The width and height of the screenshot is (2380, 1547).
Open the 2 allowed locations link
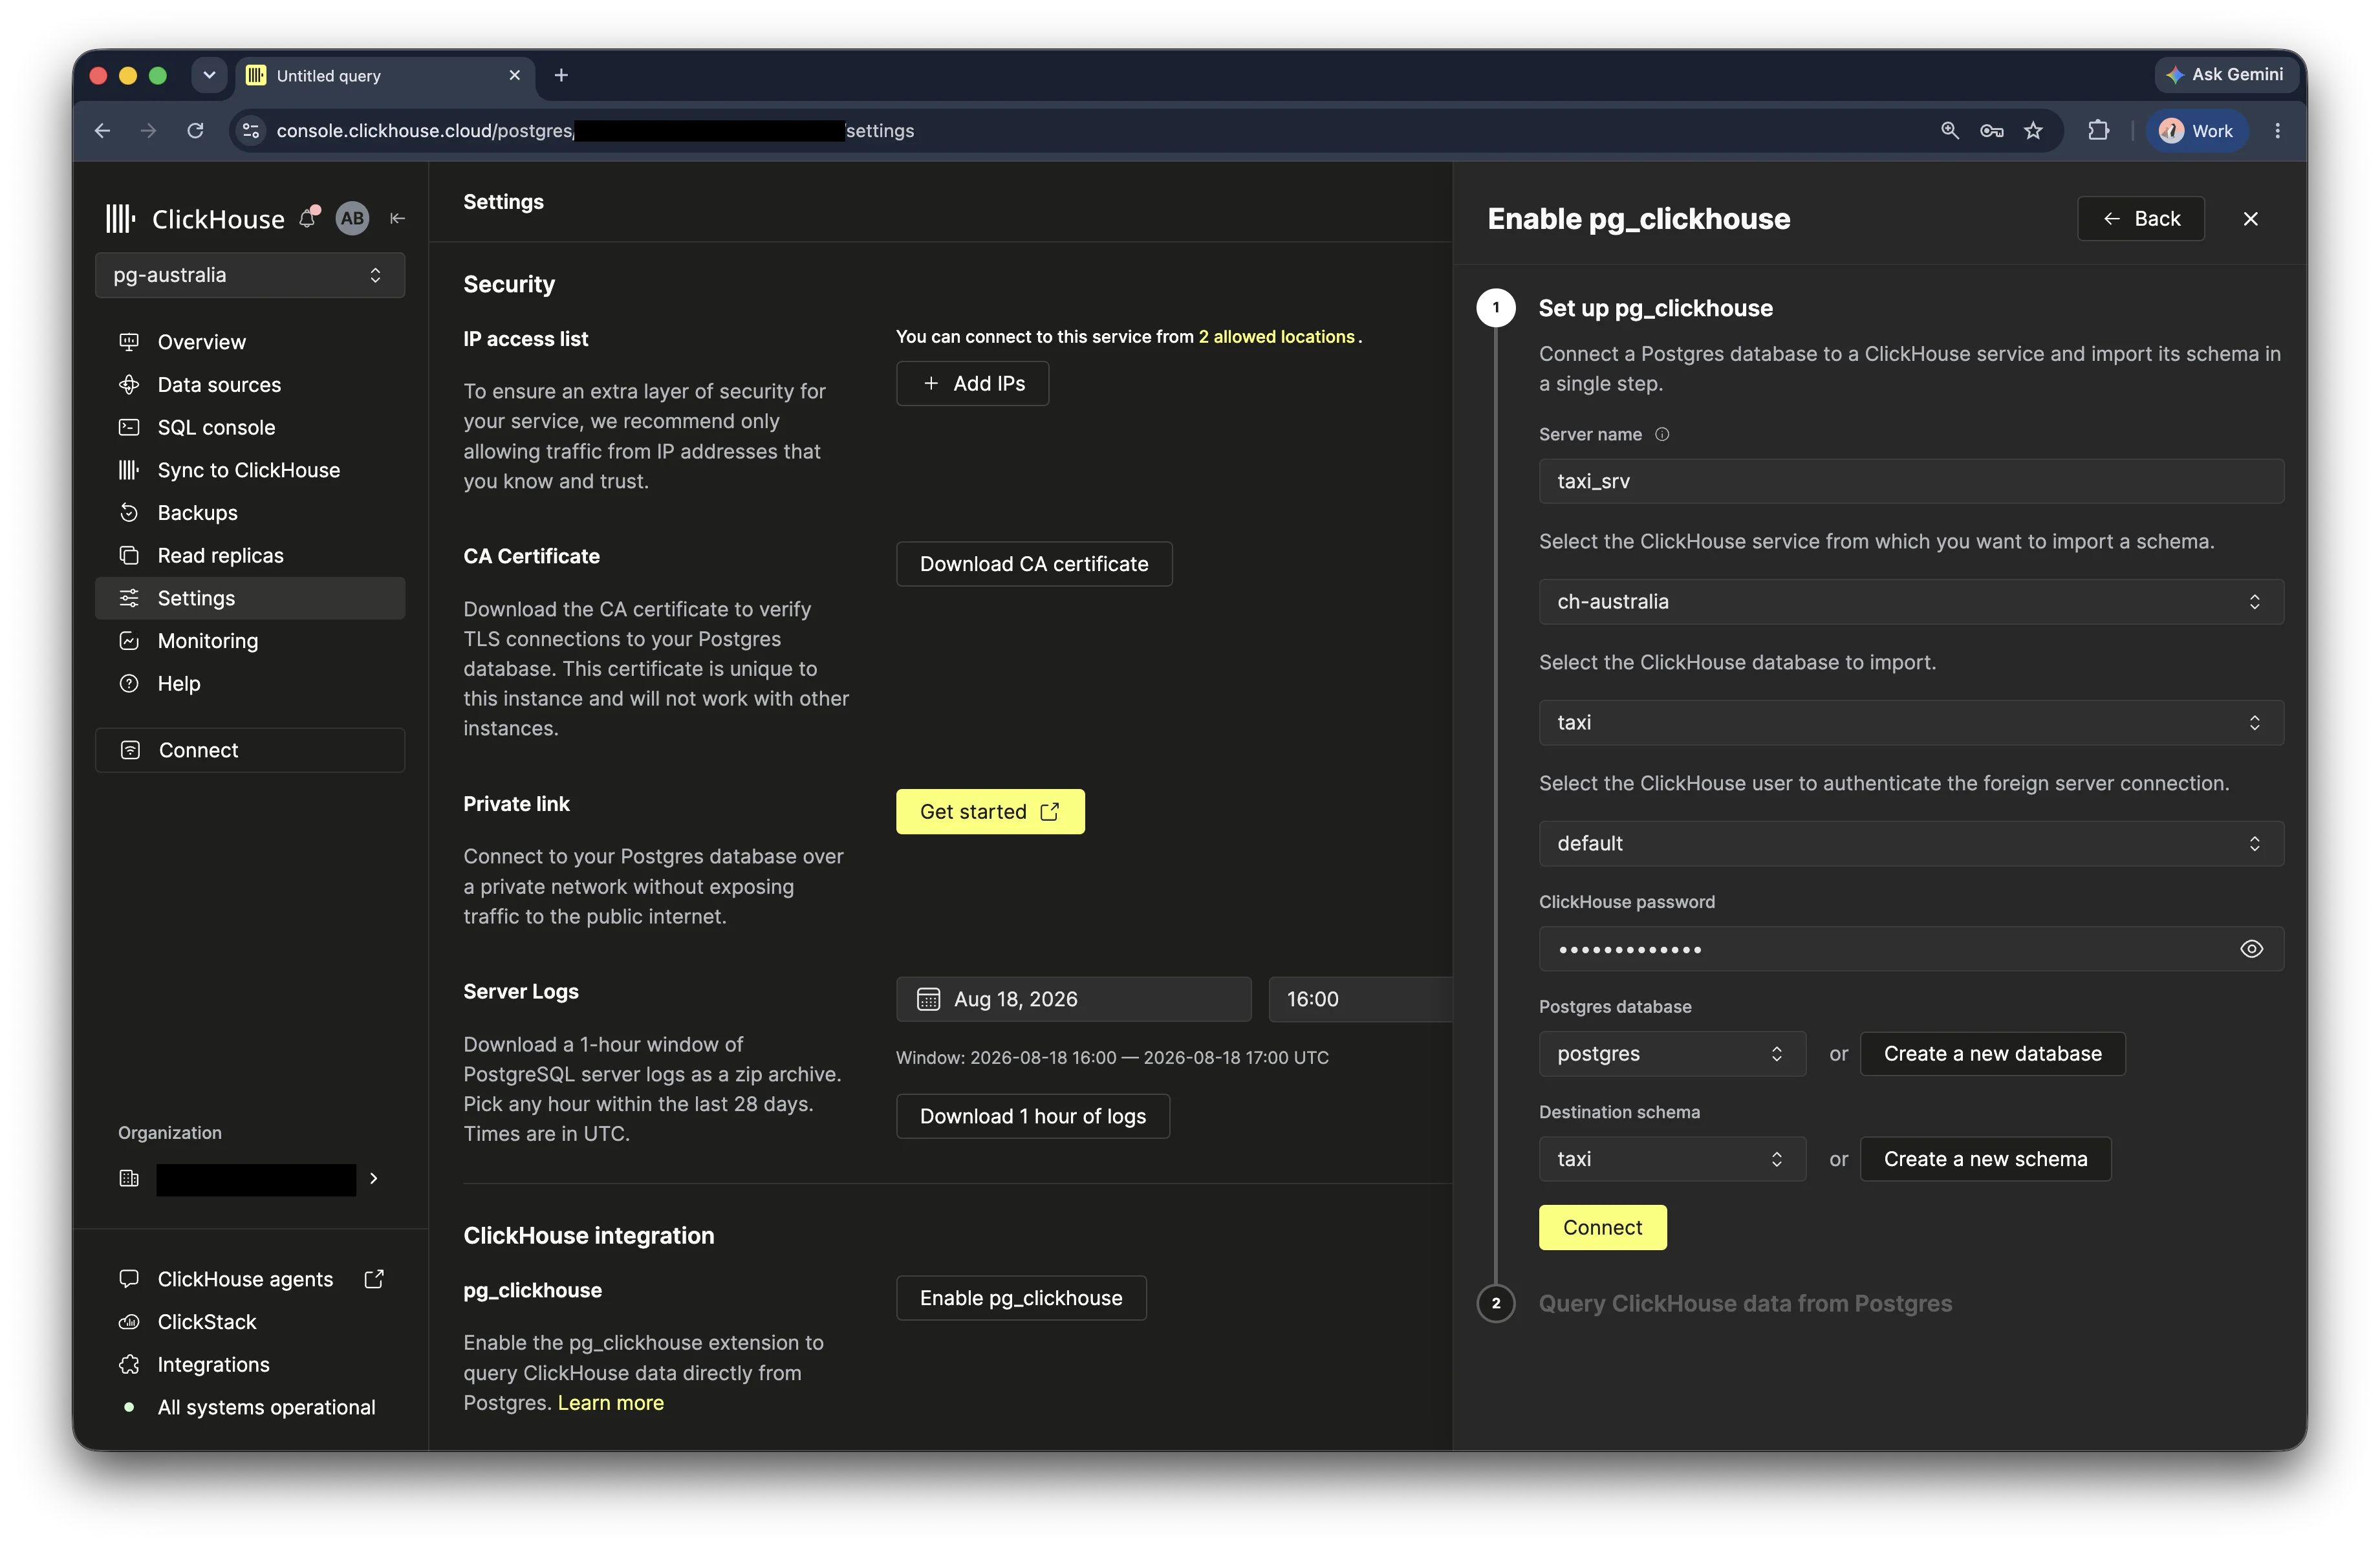coord(1276,337)
